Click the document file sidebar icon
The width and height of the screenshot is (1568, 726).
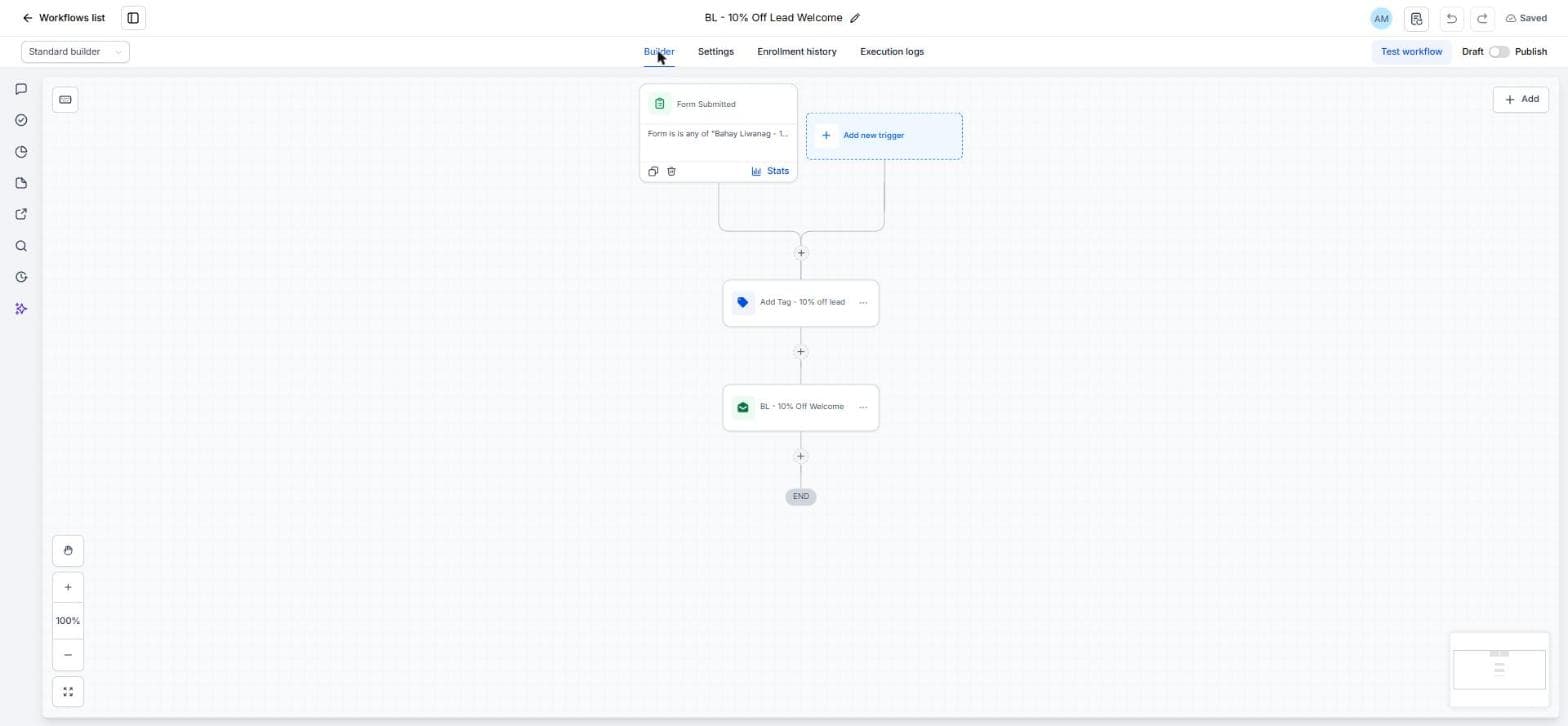click(x=21, y=183)
